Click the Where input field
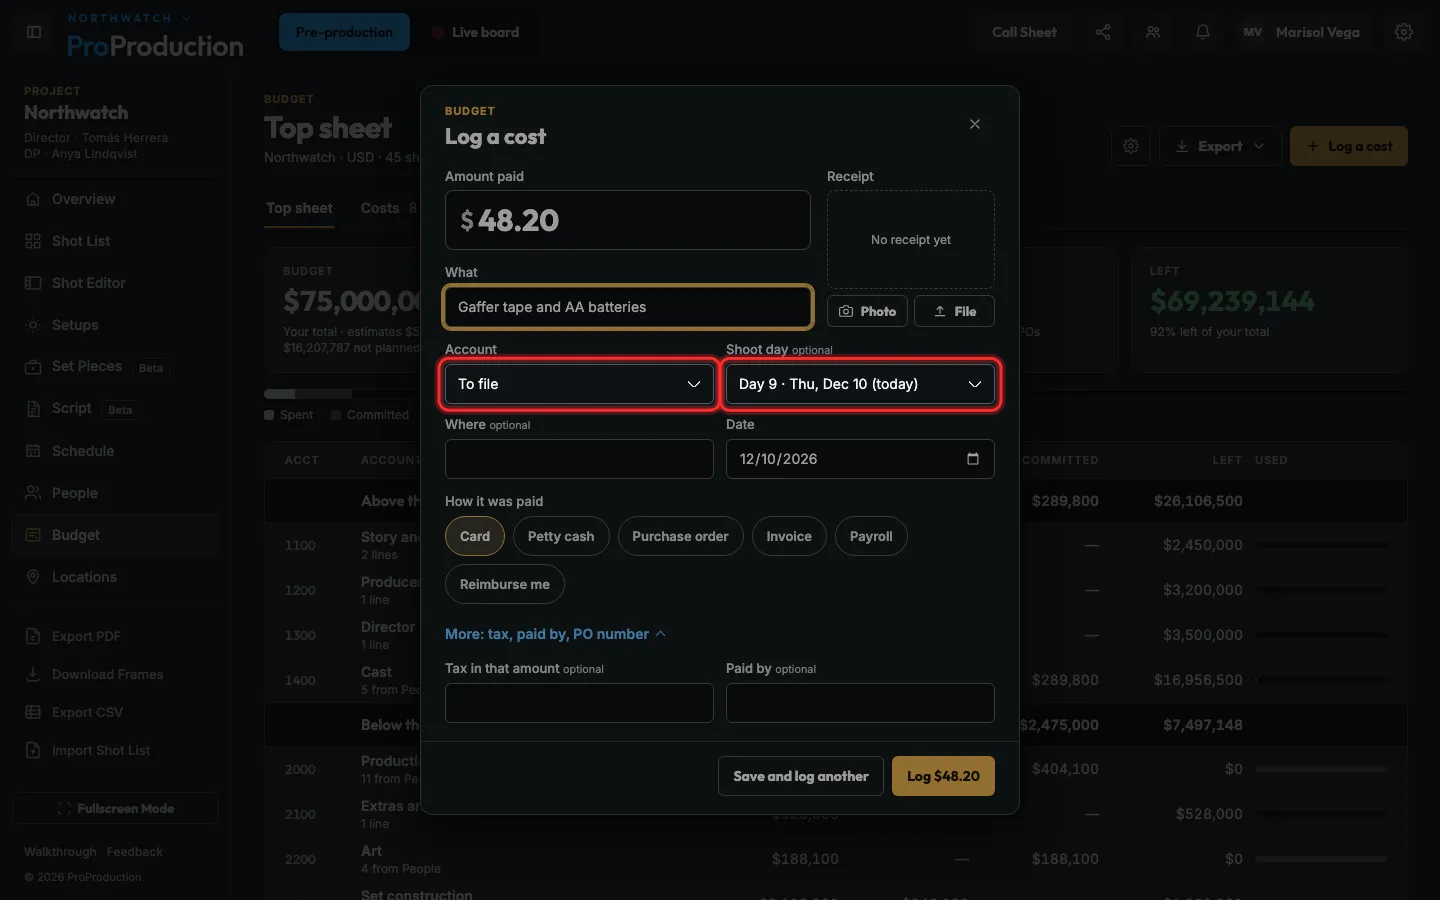Image resolution: width=1440 pixels, height=900 pixels. tap(579, 459)
